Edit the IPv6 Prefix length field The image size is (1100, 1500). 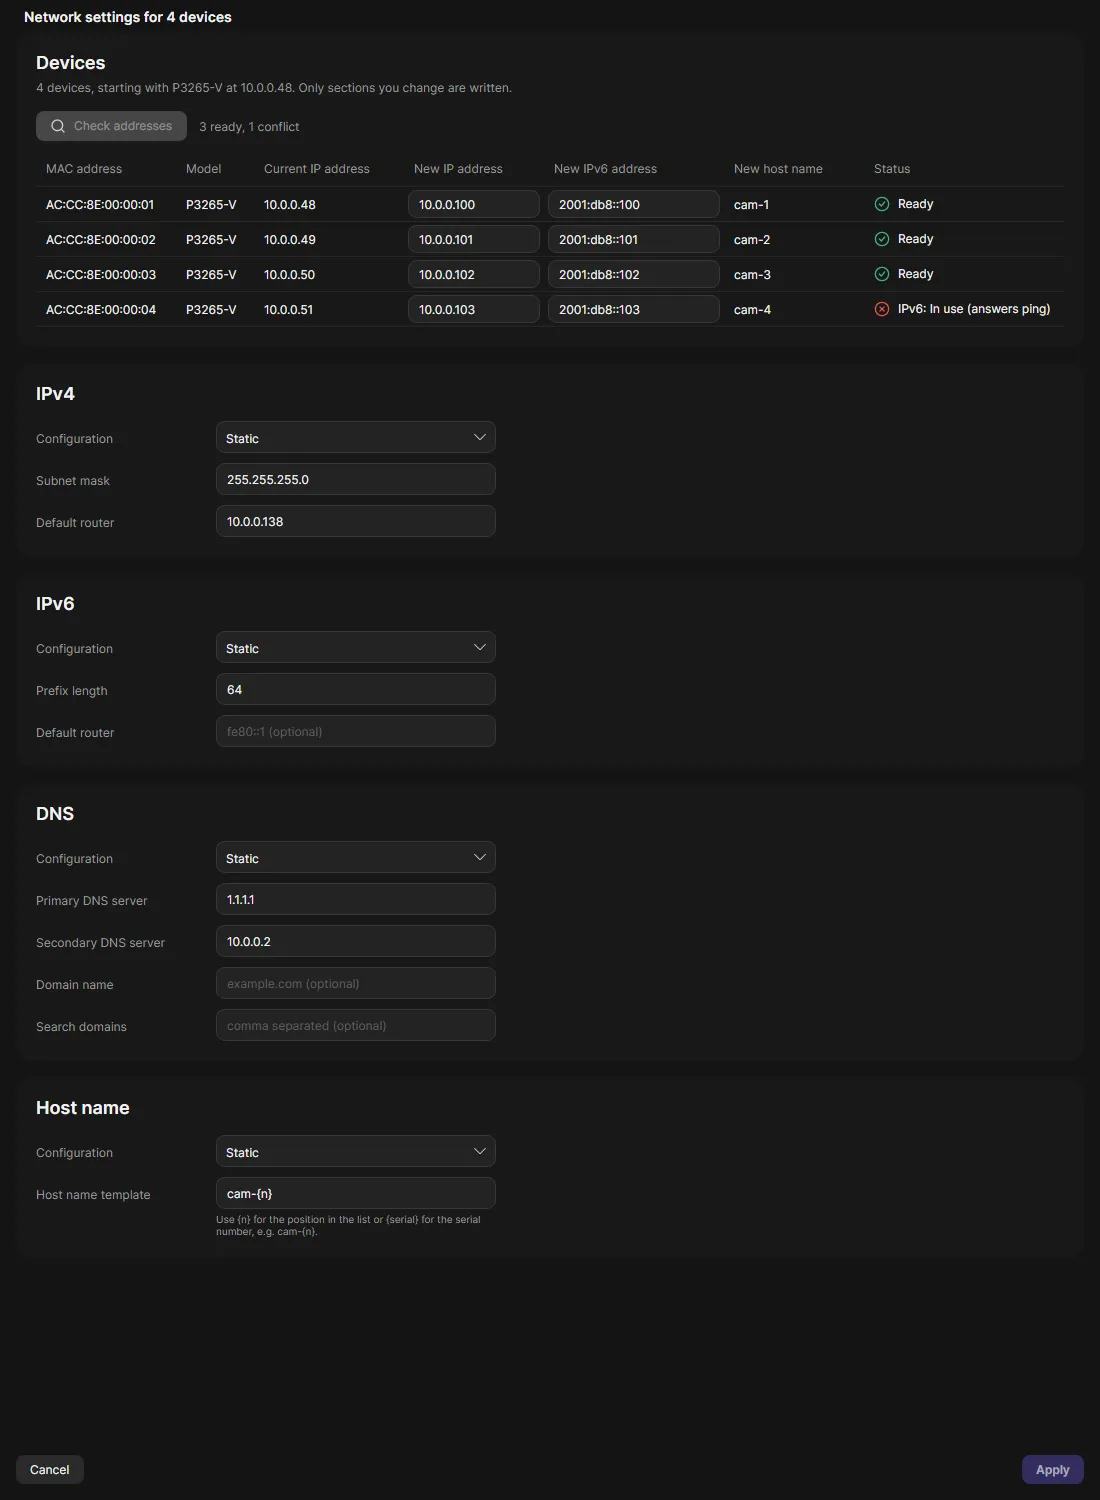pyautogui.click(x=356, y=689)
